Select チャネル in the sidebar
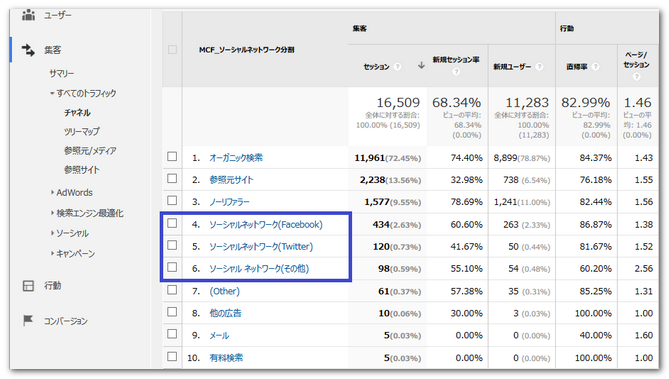669x379 pixels. (77, 113)
